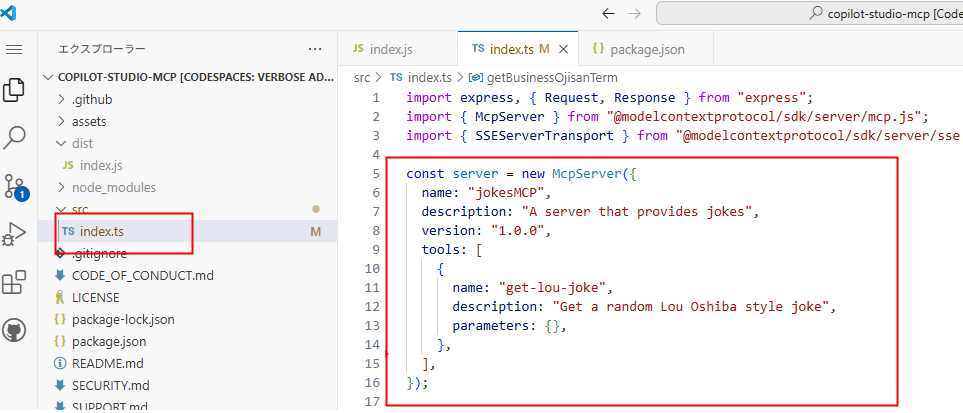The image size is (963, 413).
Task: Open Run and Debug view
Action: click(x=14, y=234)
